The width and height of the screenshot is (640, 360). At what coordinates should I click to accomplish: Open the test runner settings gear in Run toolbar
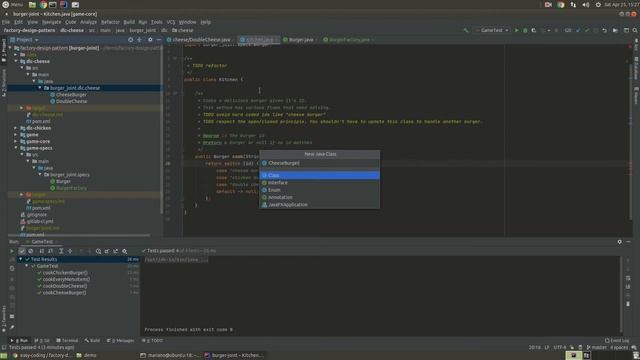click(x=124, y=251)
